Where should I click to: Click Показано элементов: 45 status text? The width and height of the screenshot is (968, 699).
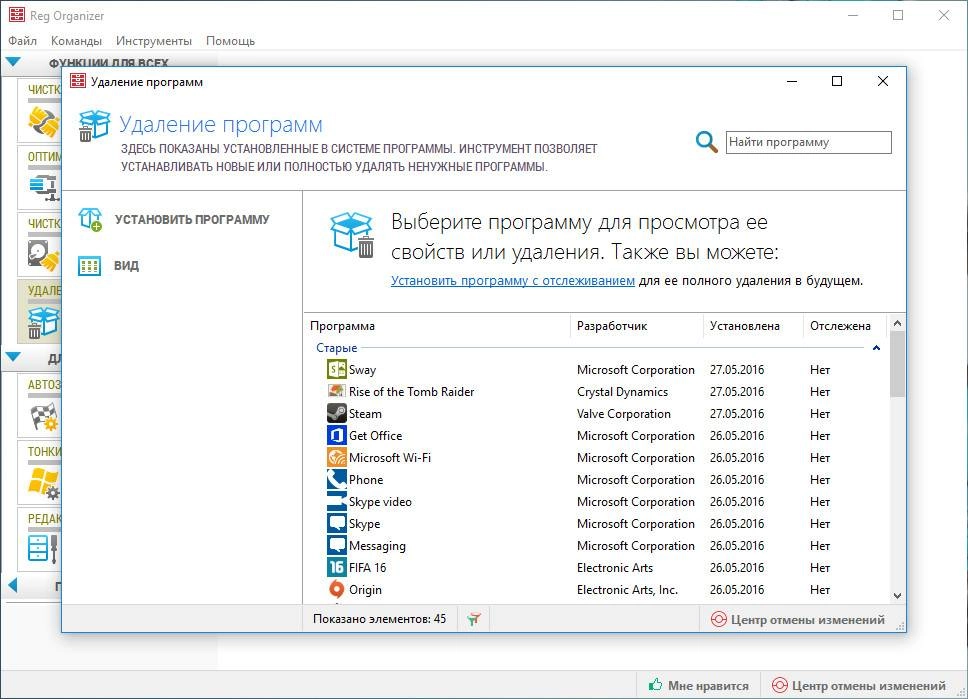(379, 619)
